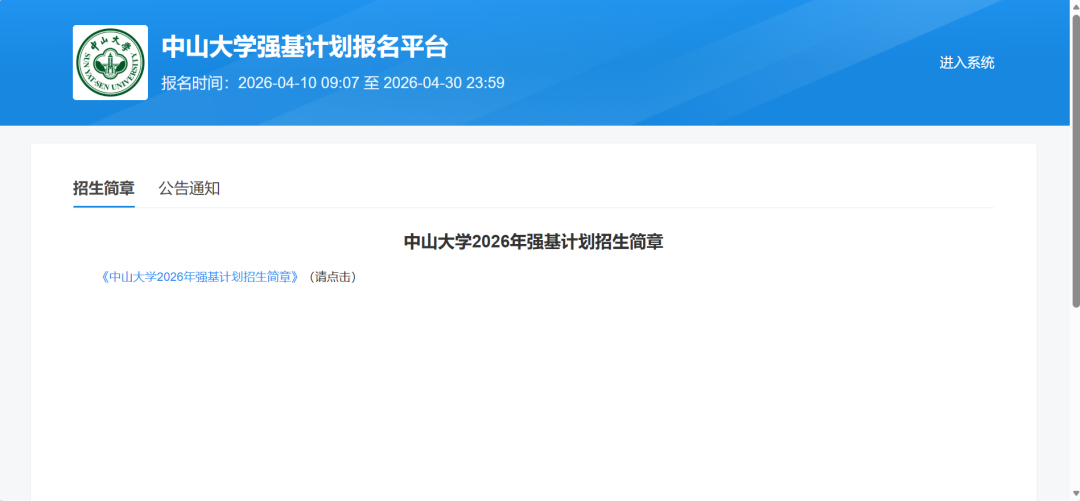Click the 中山大学强基计划报名平台 title
This screenshot has width=1080, height=501.
click(x=305, y=48)
